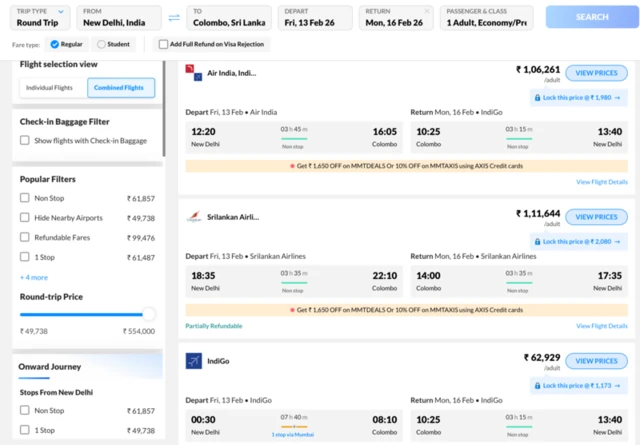Tick Show flights with Check-in Baggage
Viewport: 640px width, 445px height.
pos(25,141)
